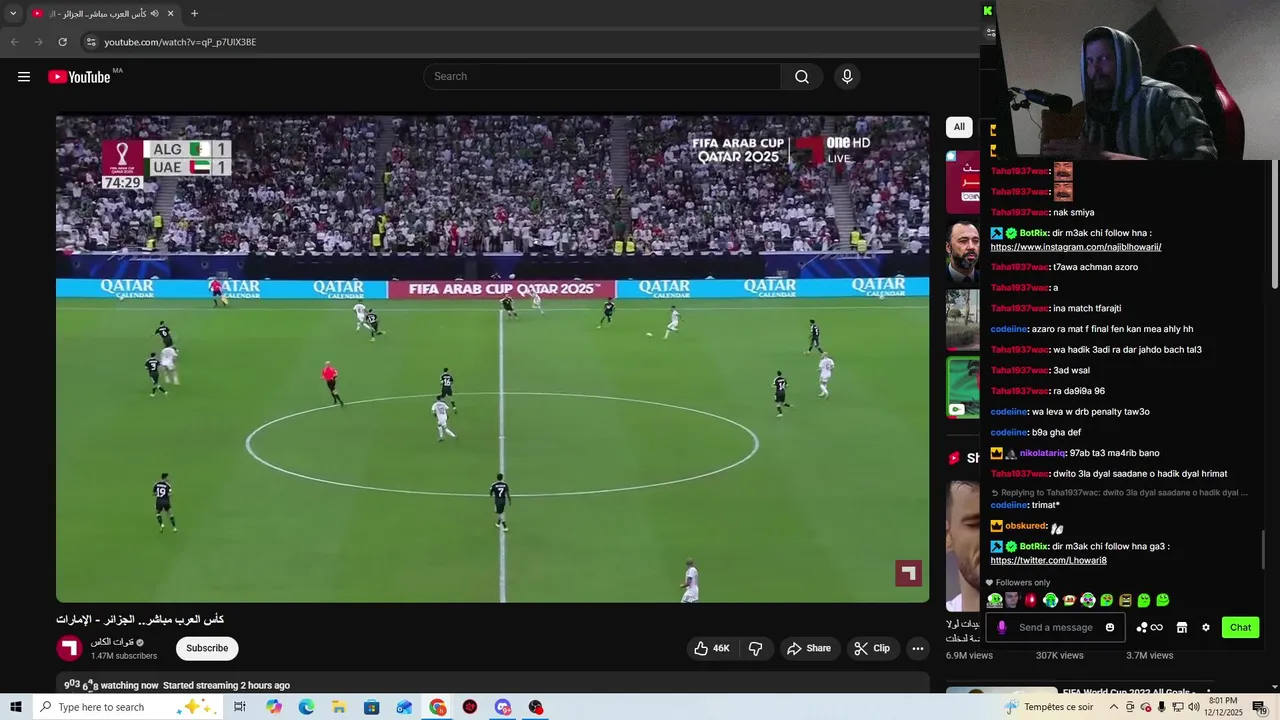Click the taskbar Type here to search box
The image size is (1280, 720).
(x=130, y=707)
